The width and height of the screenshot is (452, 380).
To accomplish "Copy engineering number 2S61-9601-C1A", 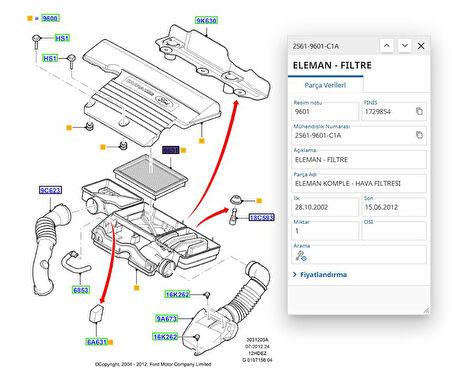I will coord(419,135).
